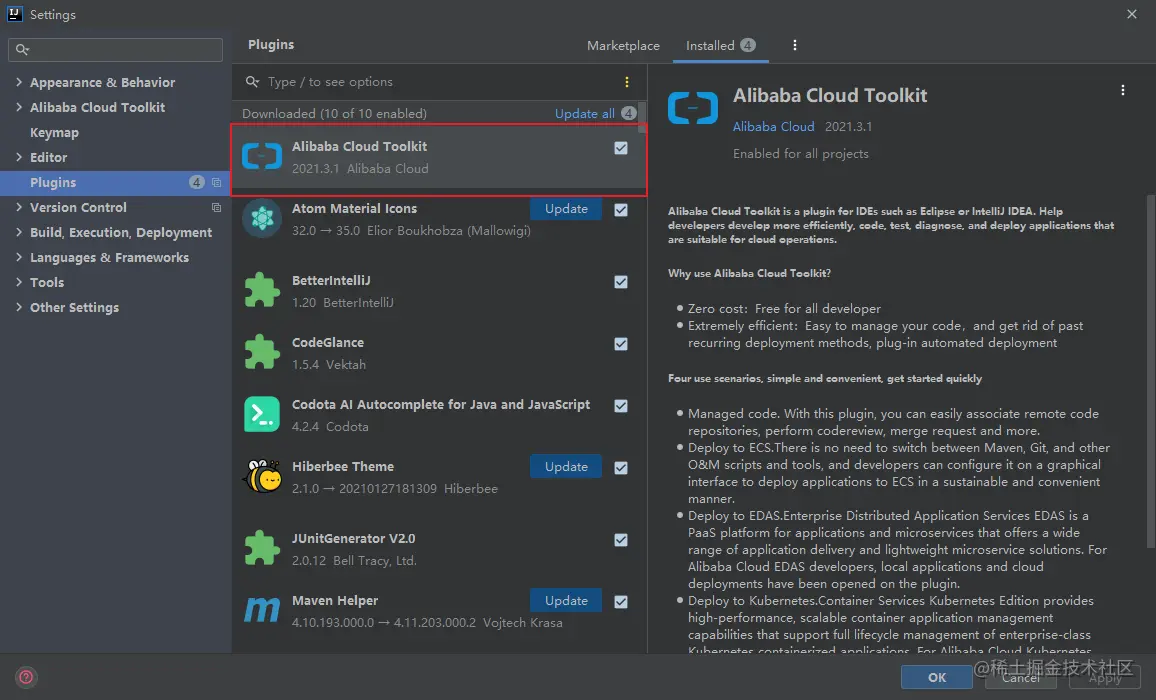
Task: Open search options menu in plugin search bar
Action: (627, 82)
